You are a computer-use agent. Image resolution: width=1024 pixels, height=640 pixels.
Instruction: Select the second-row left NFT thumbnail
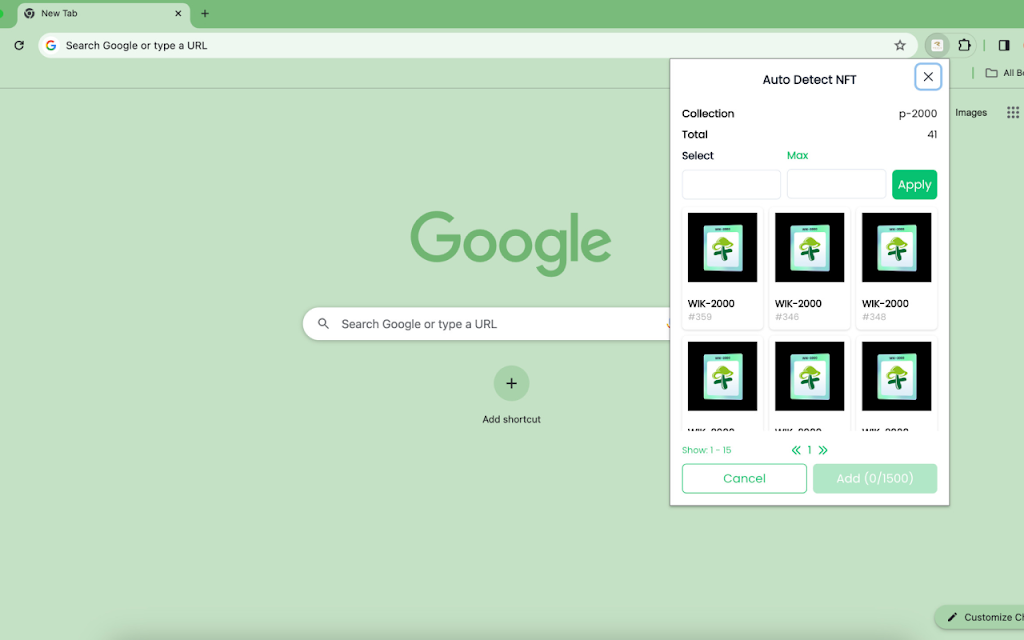coord(722,376)
